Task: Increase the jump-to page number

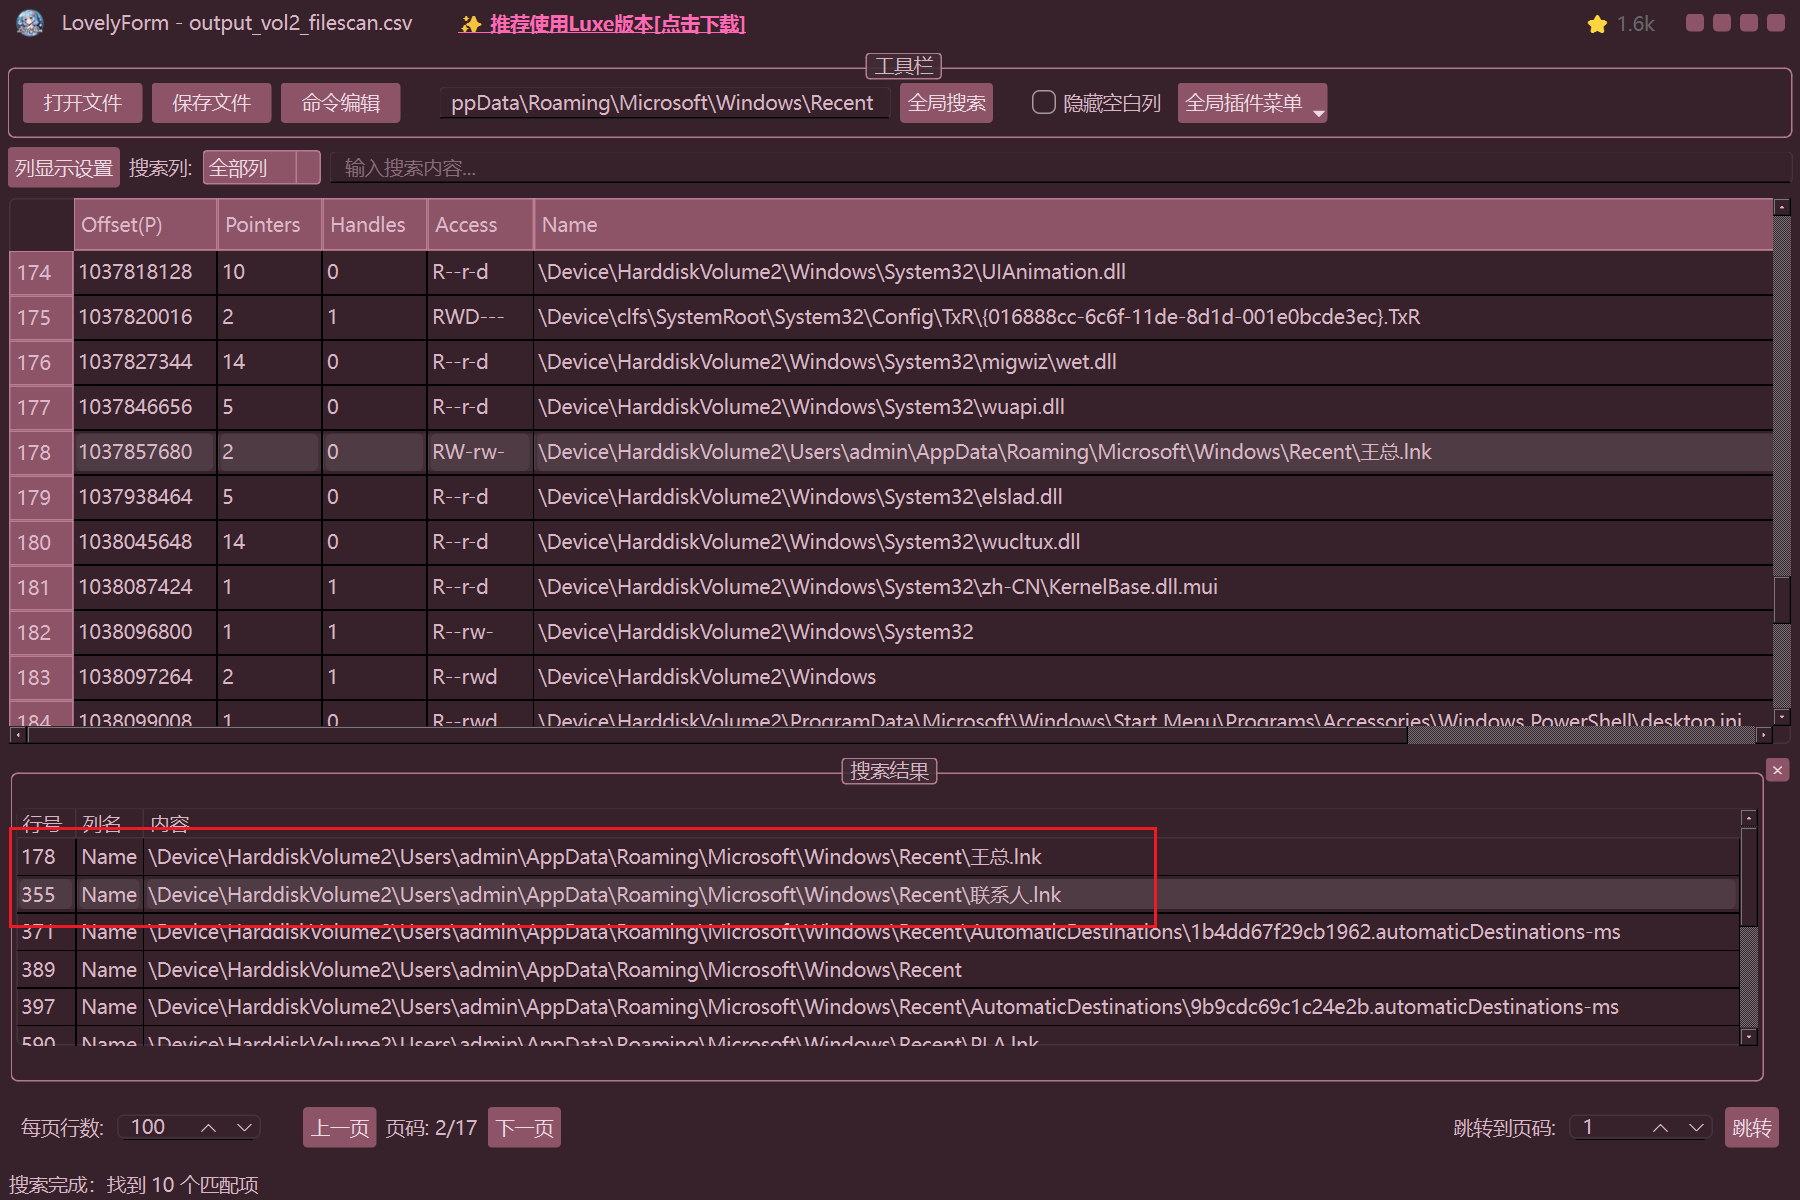Action: click(x=1660, y=1128)
